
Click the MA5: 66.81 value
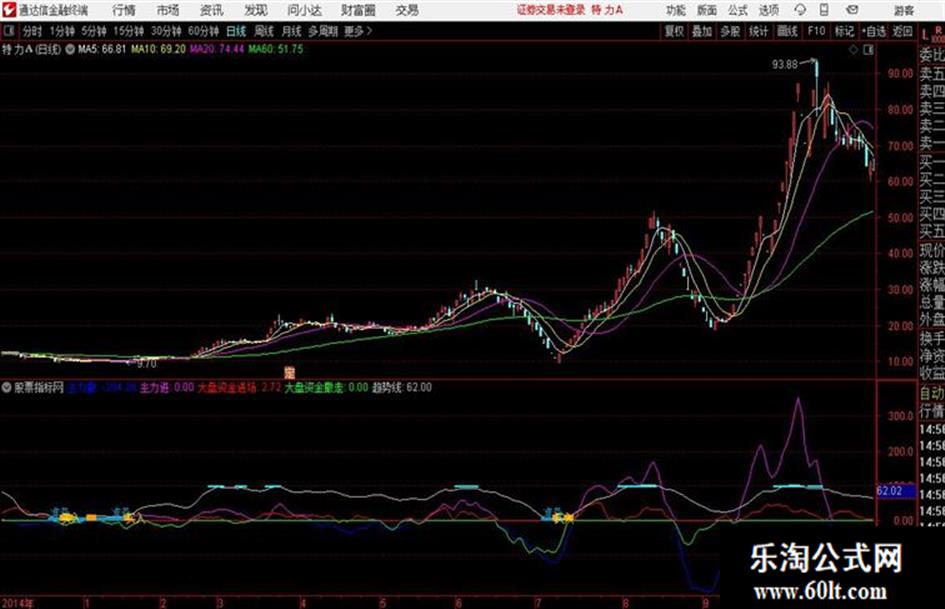coord(102,49)
